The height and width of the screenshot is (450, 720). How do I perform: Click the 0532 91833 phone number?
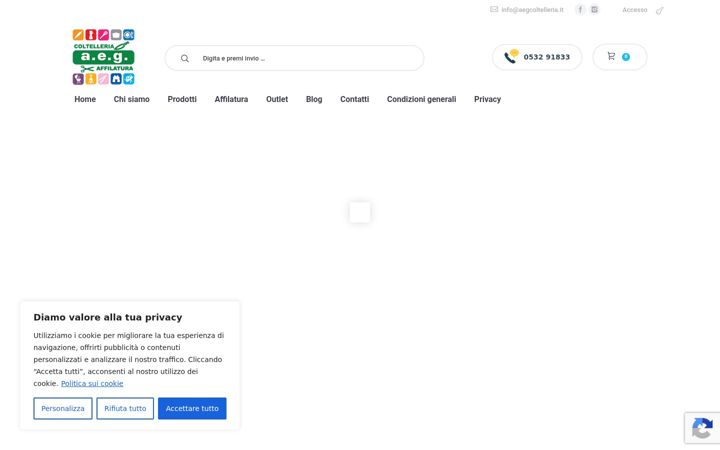click(x=546, y=57)
